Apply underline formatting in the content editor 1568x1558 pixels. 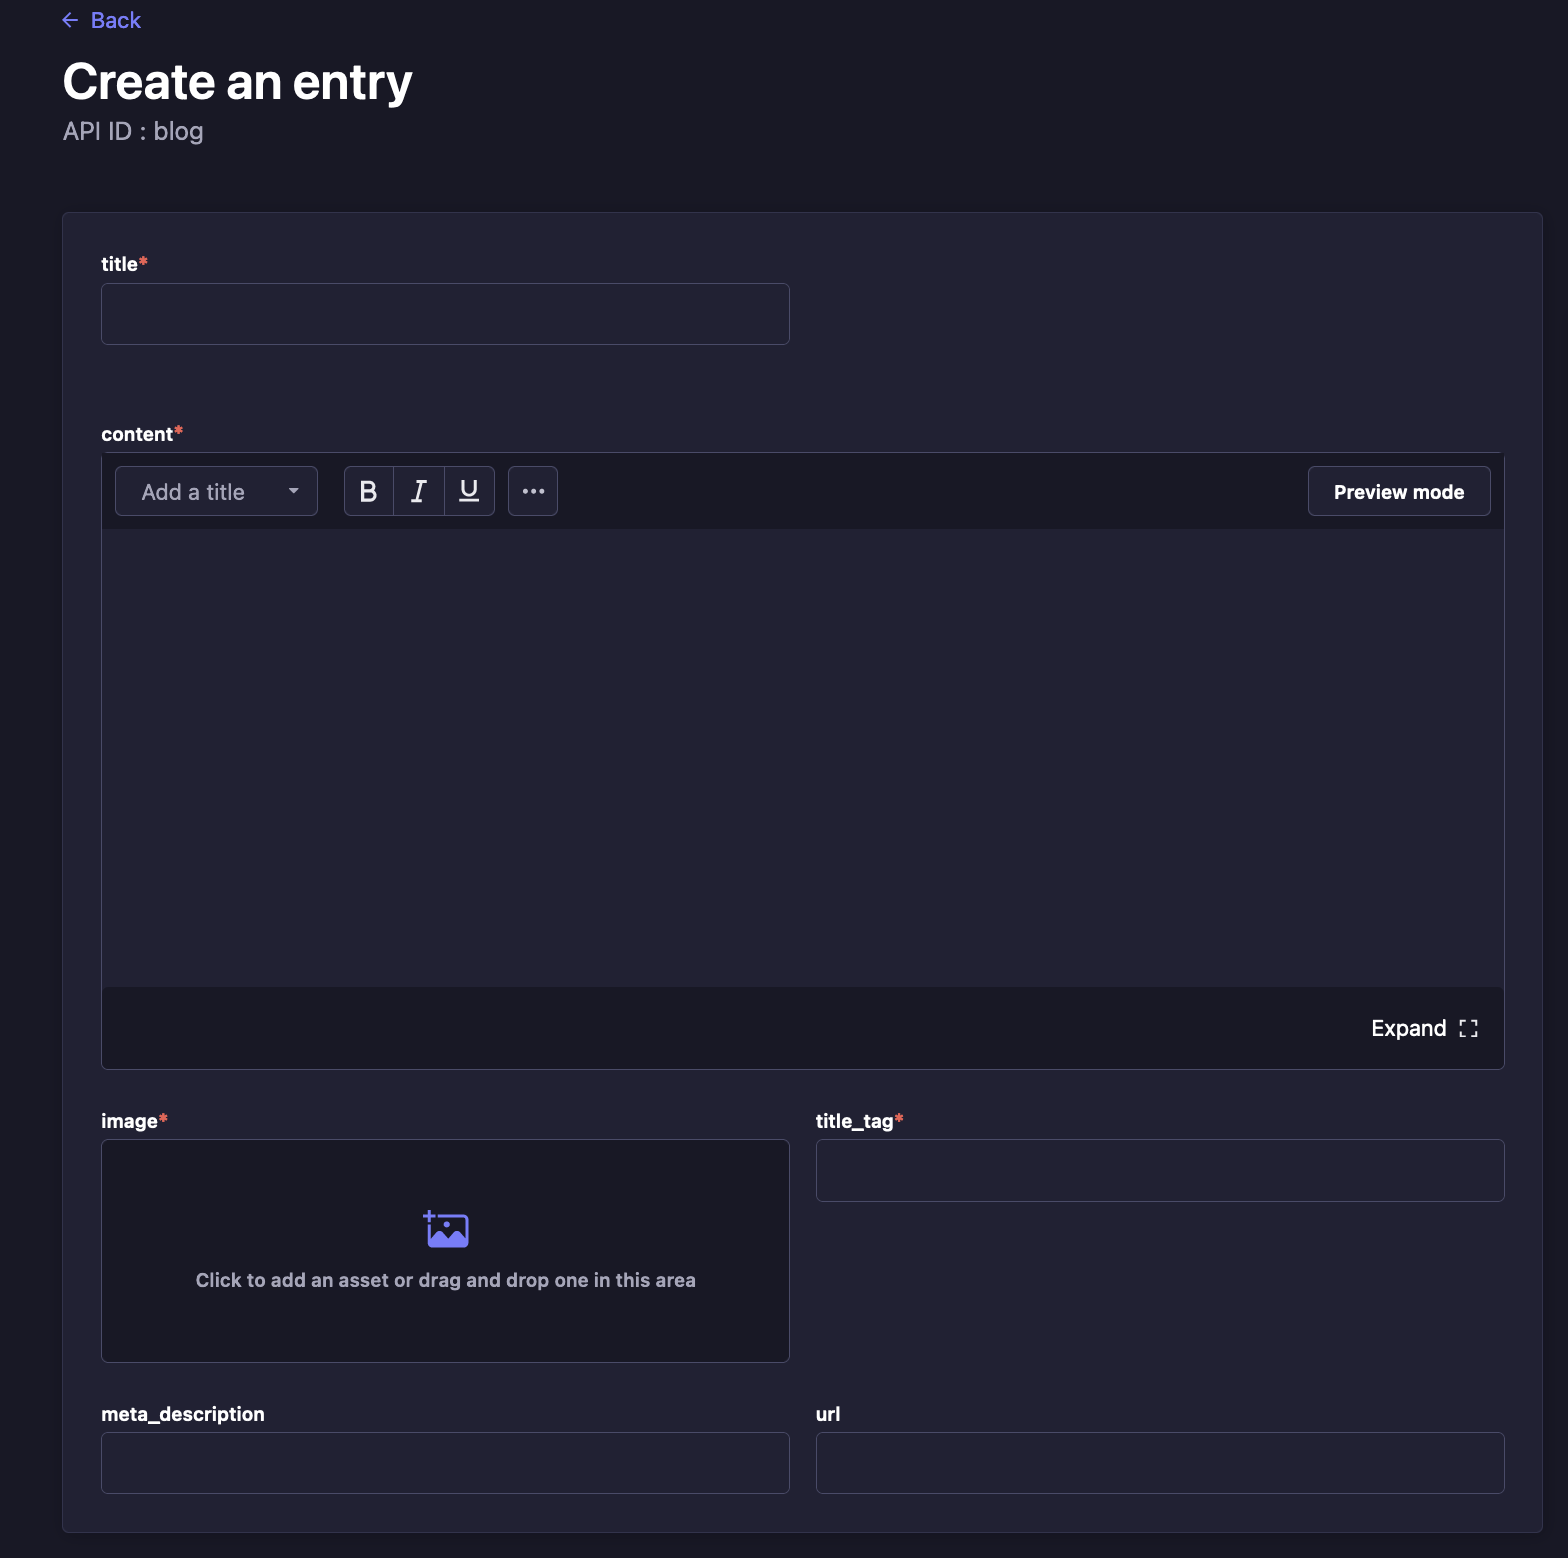[x=468, y=491]
